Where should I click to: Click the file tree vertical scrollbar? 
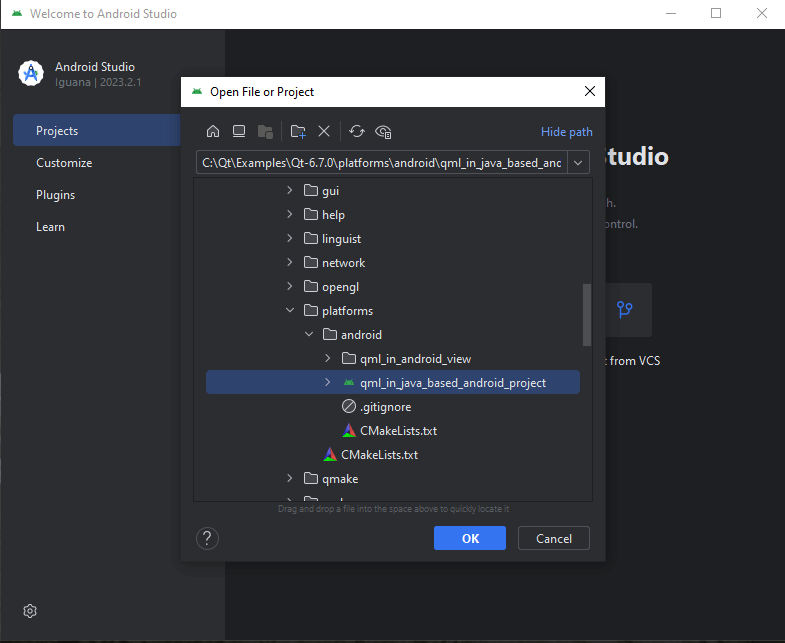tap(587, 314)
